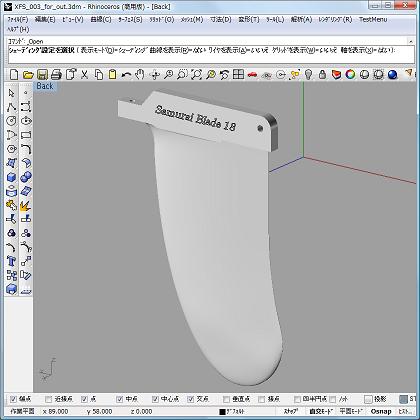Click the black layer color swatch
Image resolution: width=420 pixels, height=420 pixels.
223,412
